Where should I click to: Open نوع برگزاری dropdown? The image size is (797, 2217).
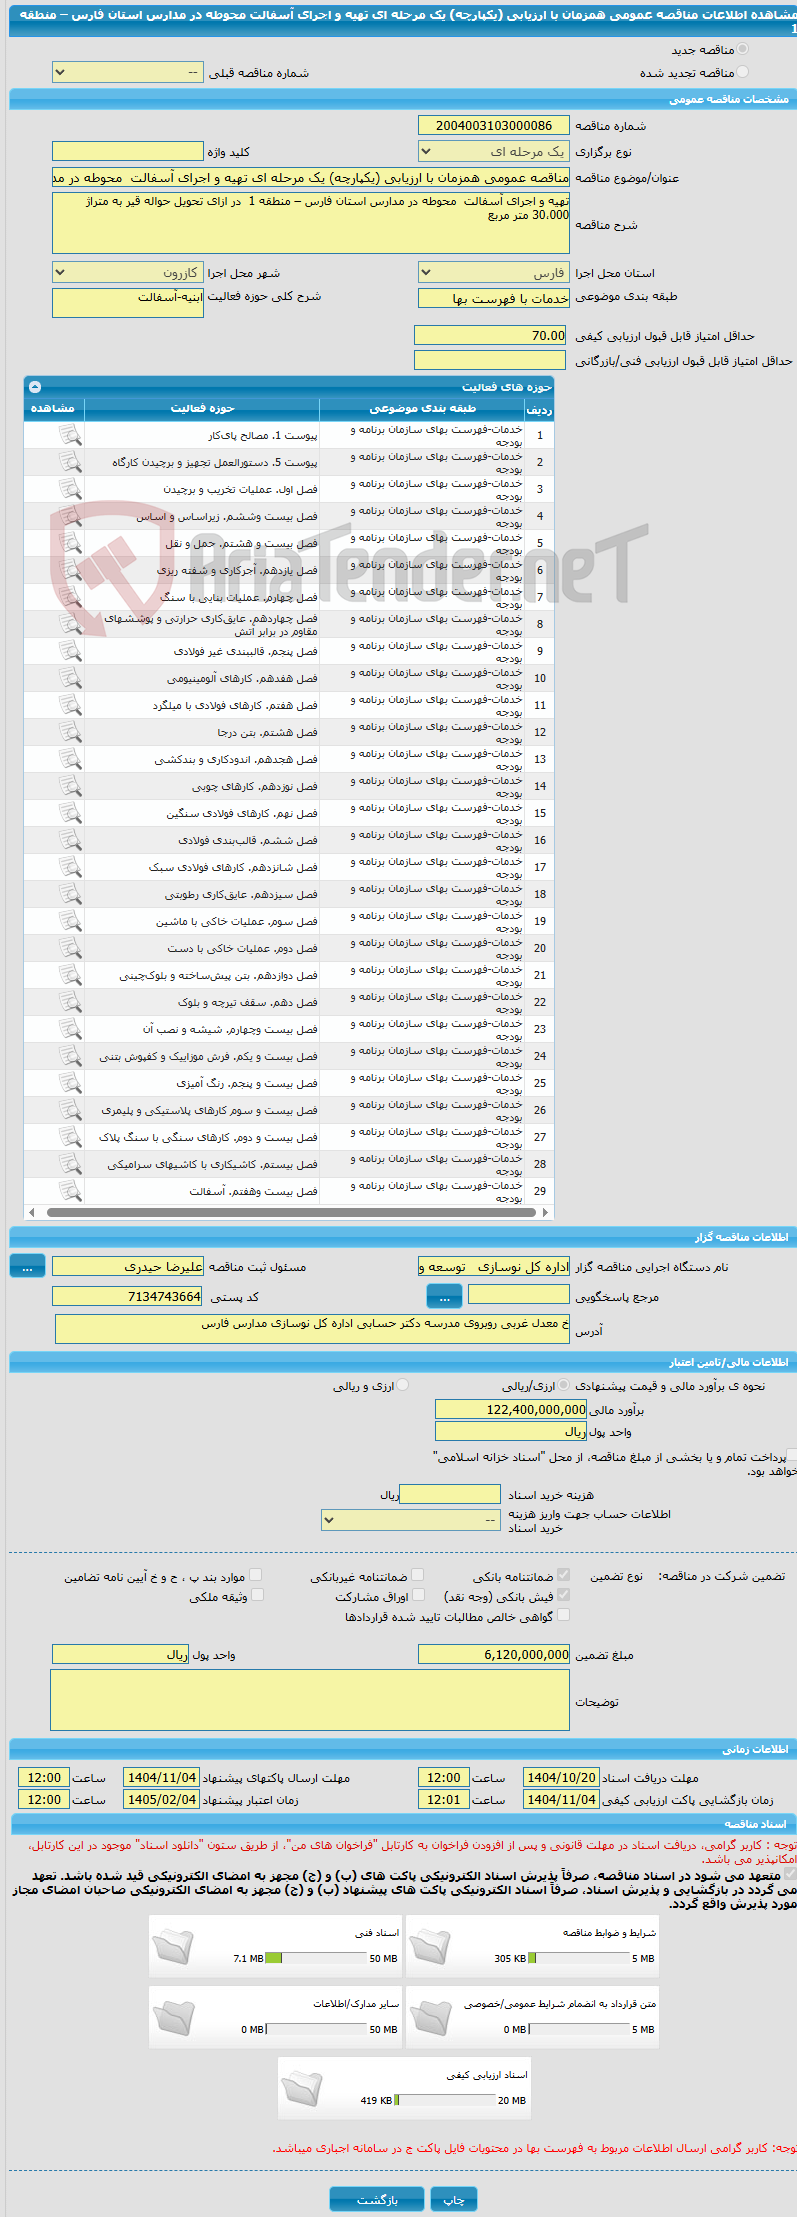(494, 151)
